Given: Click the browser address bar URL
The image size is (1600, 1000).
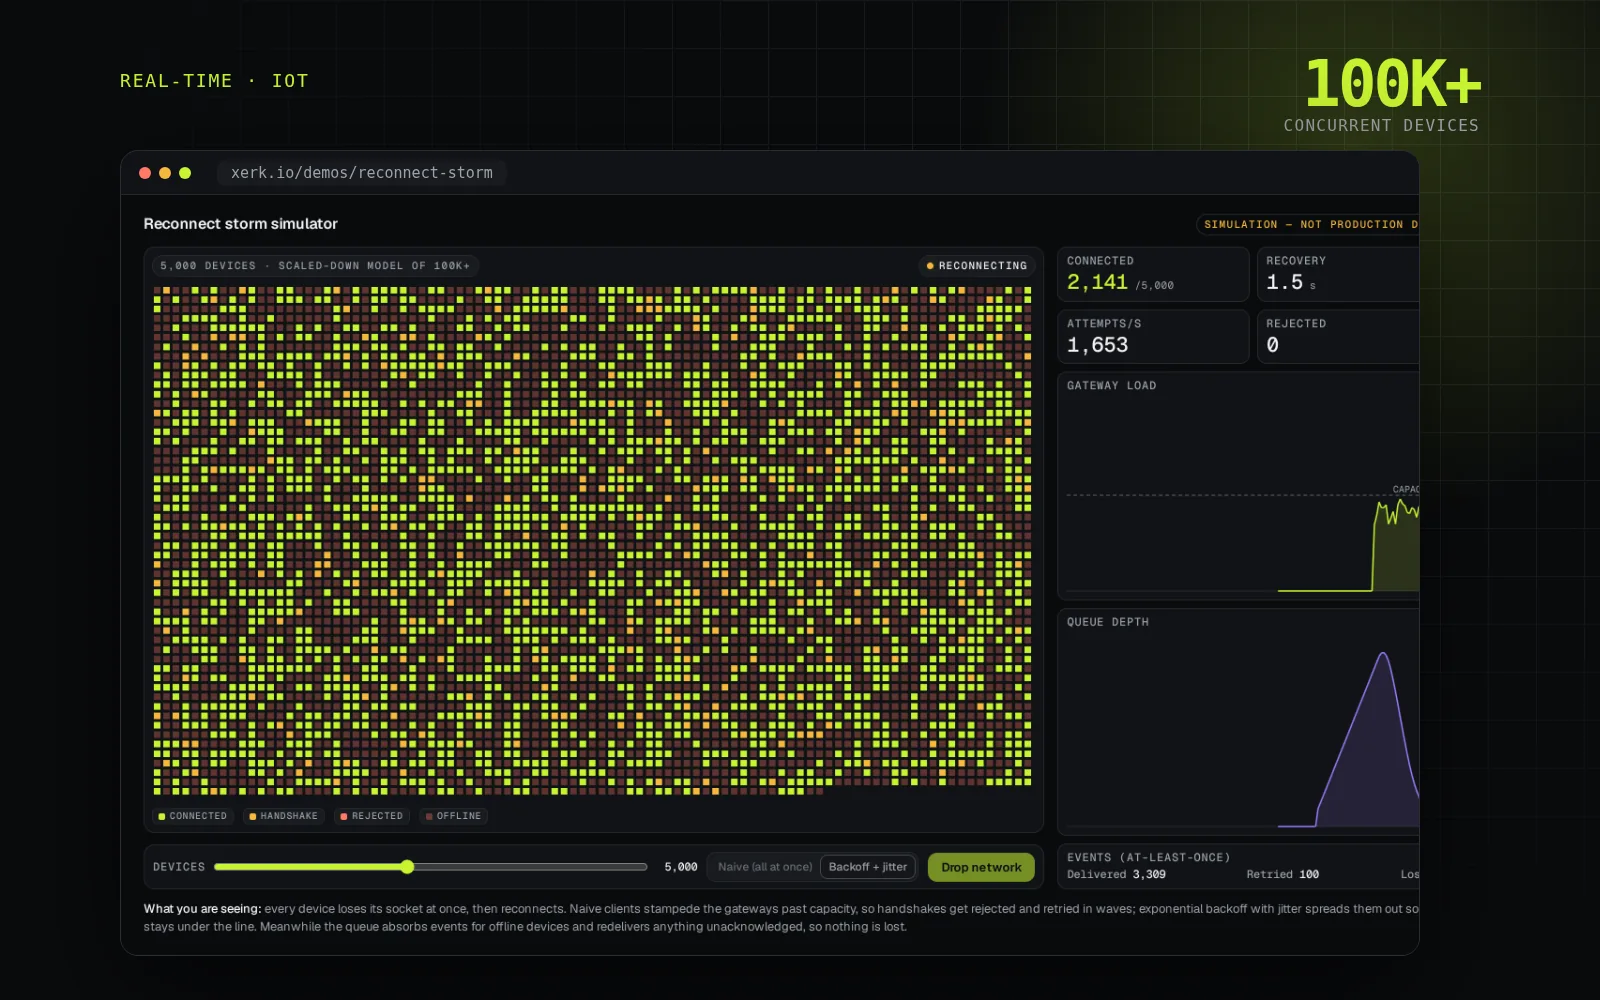Looking at the screenshot, I should (x=362, y=173).
